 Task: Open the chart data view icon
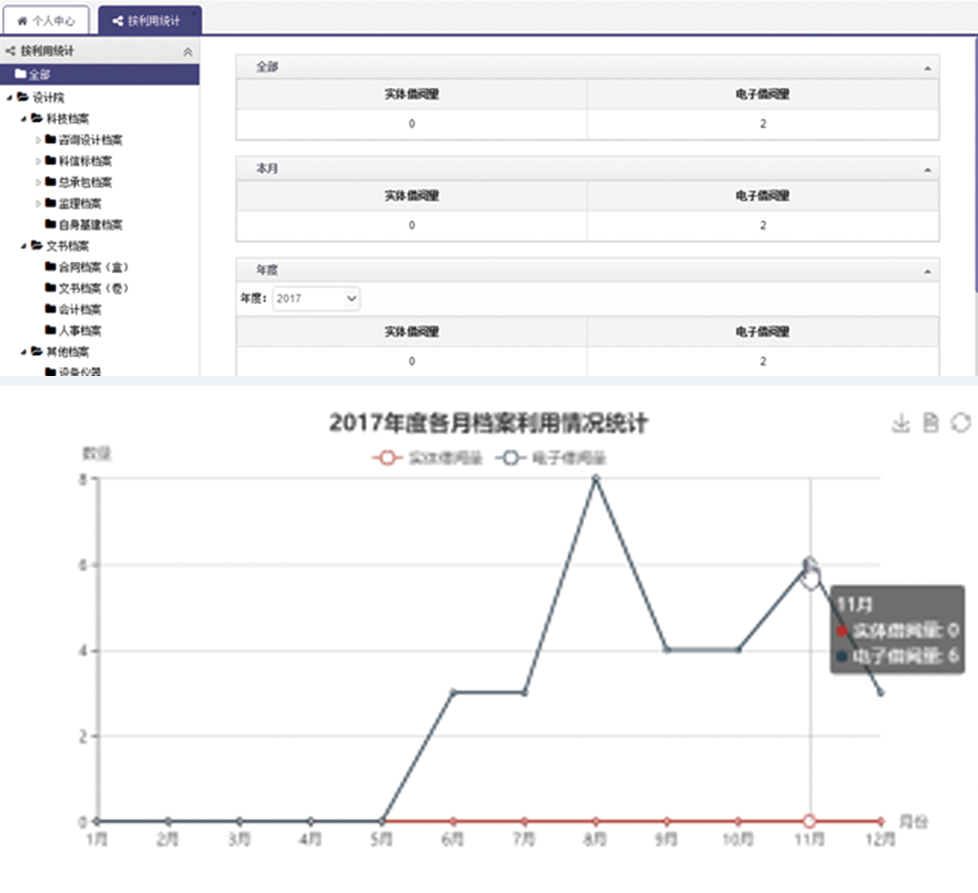point(930,424)
